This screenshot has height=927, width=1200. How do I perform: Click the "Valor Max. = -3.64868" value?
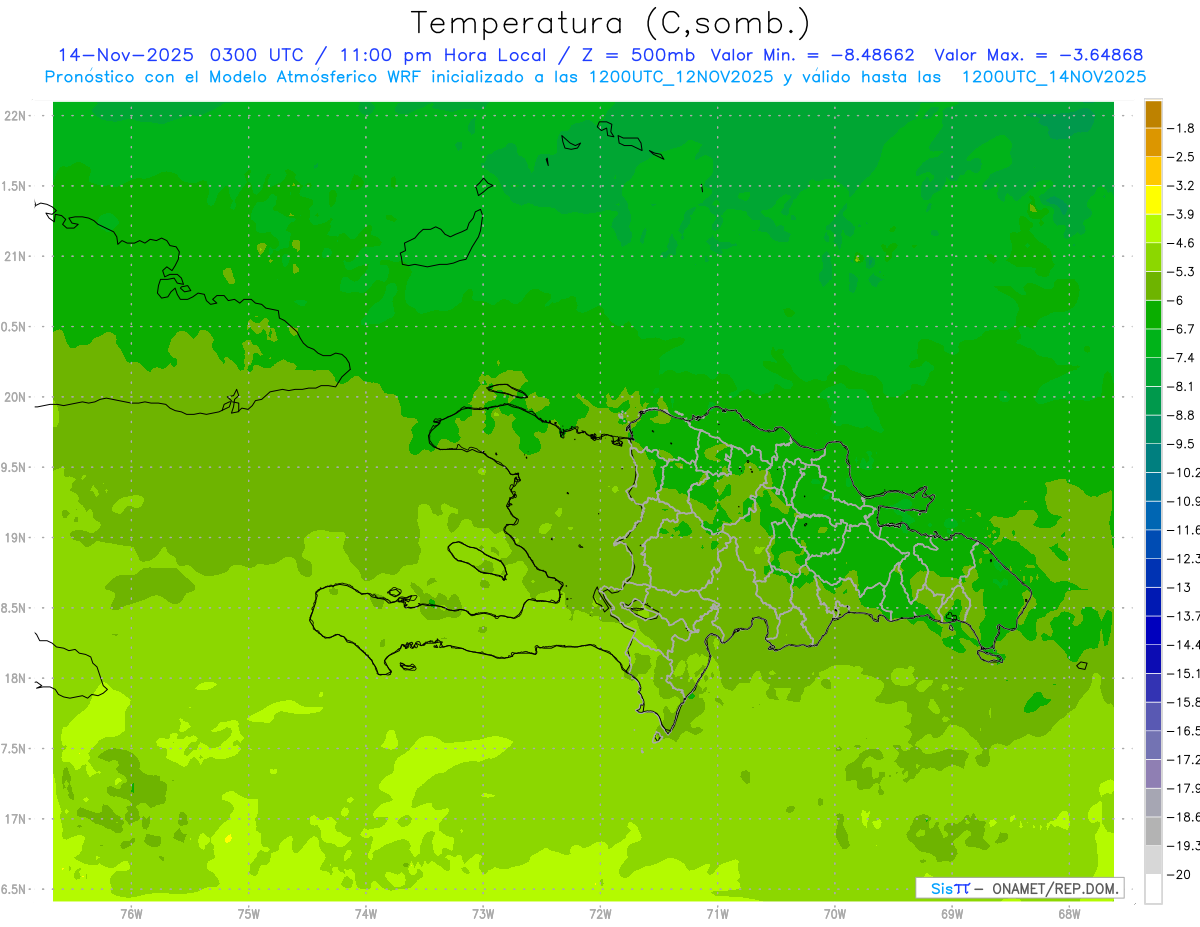1038,55
